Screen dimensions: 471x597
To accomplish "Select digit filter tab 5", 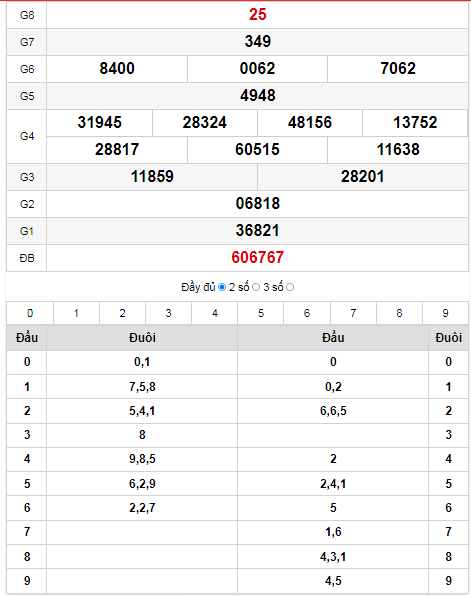I will 260,313.
